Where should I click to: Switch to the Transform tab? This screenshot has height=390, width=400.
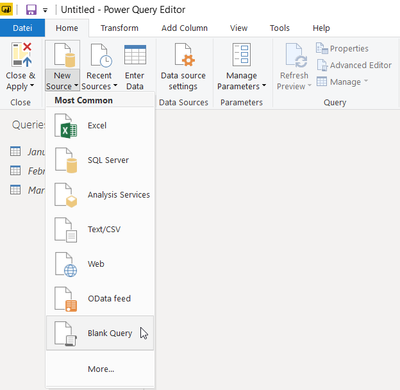120,28
